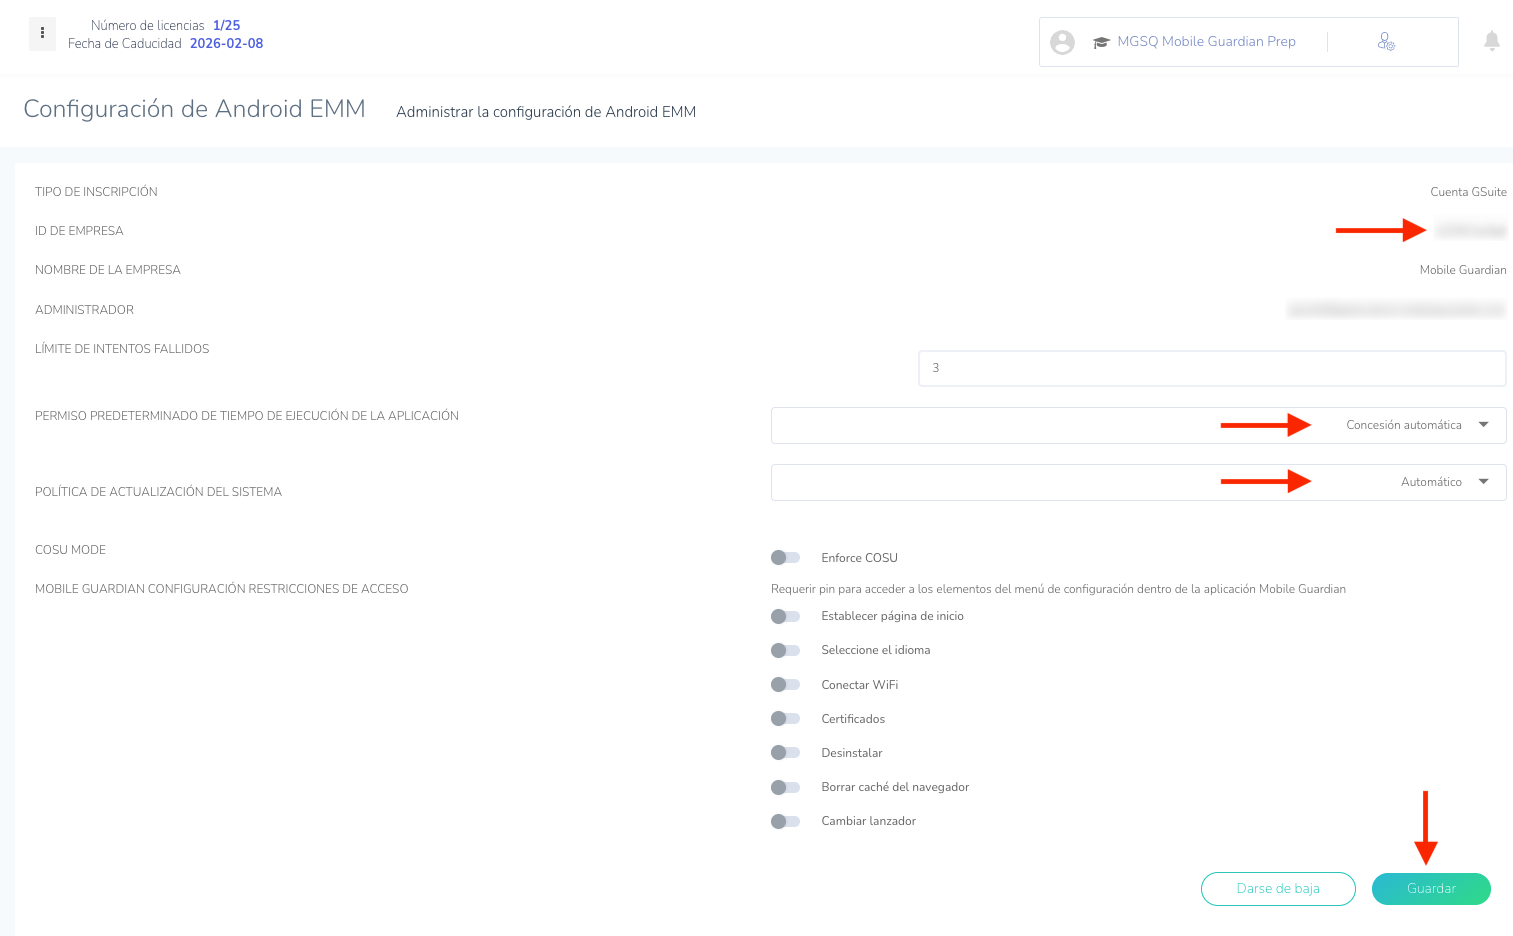The height and width of the screenshot is (936, 1513).
Task: Enable the Conectar WiFi toggle
Action: click(x=786, y=685)
